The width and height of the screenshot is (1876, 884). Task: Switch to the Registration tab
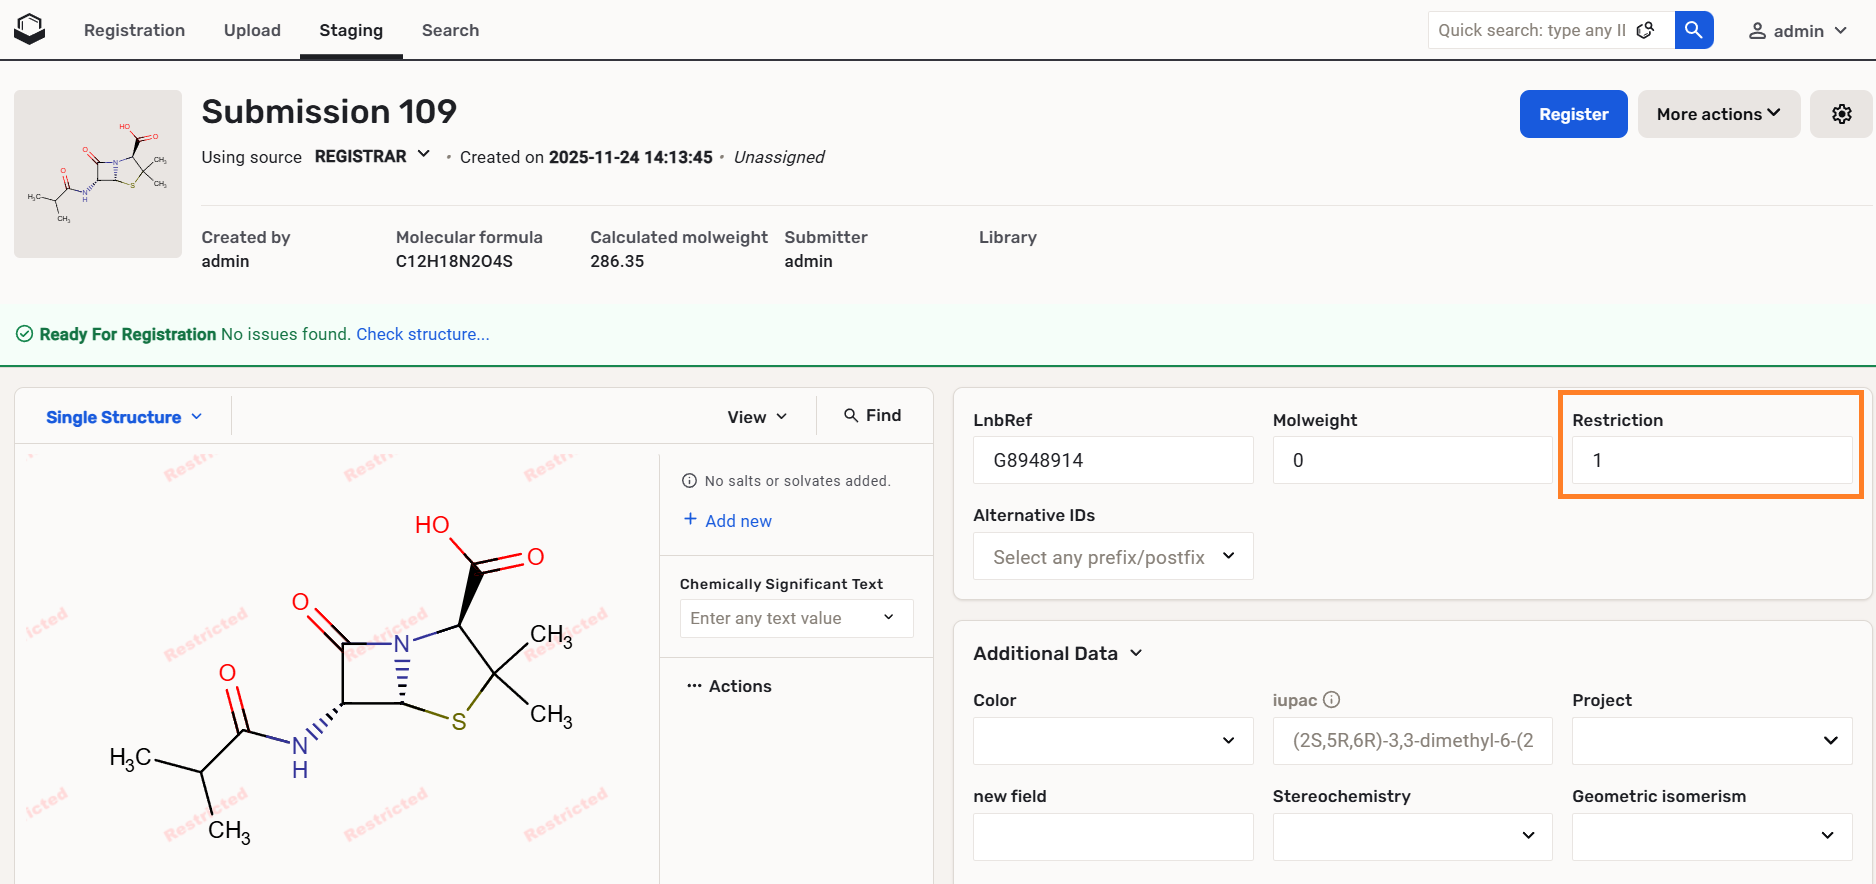[134, 30]
